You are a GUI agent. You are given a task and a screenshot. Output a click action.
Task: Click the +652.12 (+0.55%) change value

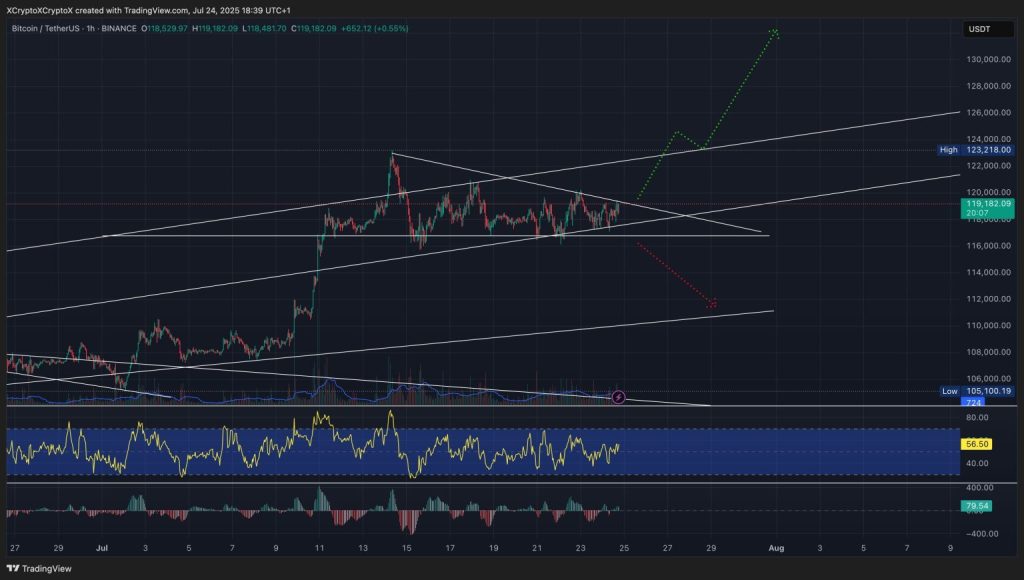click(374, 29)
